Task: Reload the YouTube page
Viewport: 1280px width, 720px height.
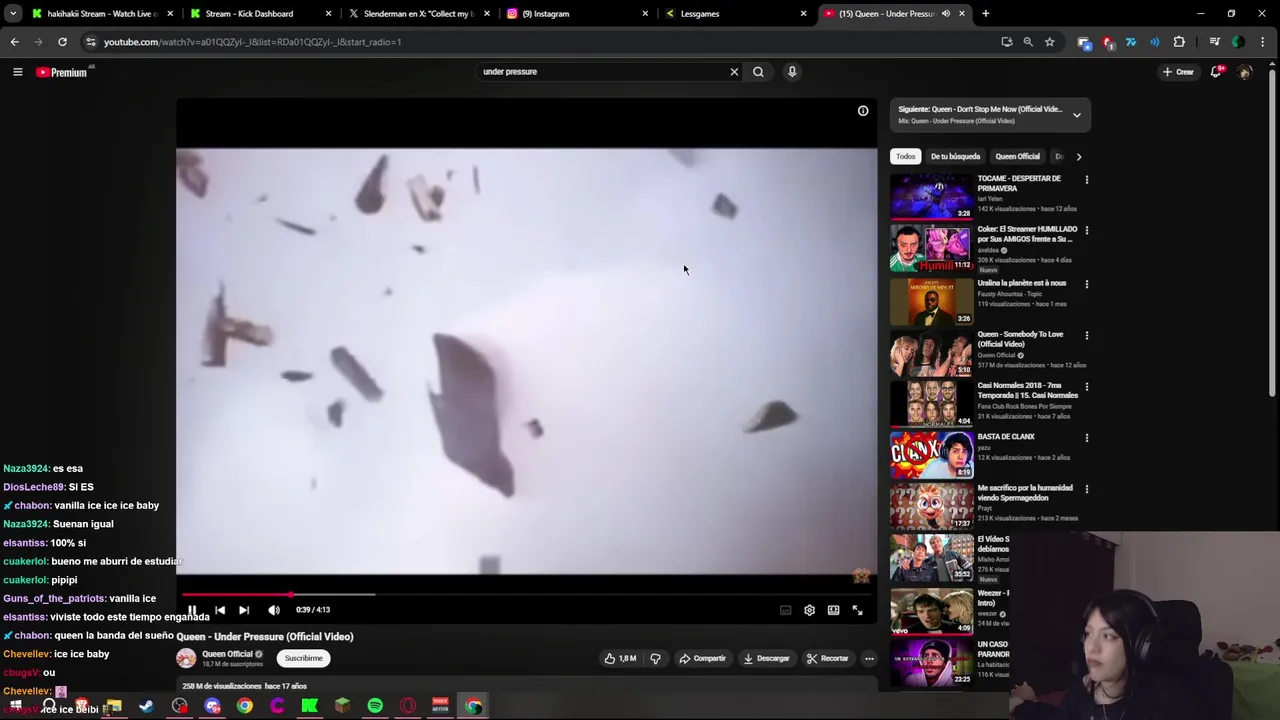Action: (62, 42)
